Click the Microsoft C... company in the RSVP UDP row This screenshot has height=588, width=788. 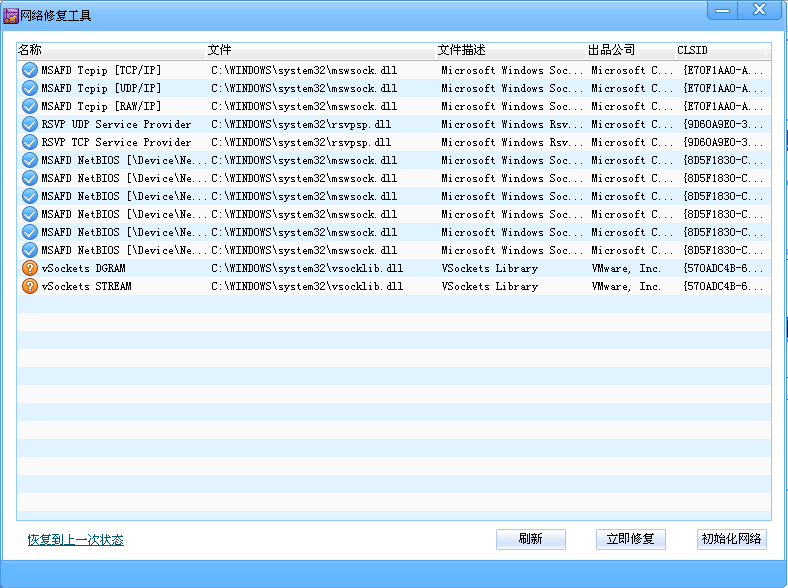click(x=632, y=124)
